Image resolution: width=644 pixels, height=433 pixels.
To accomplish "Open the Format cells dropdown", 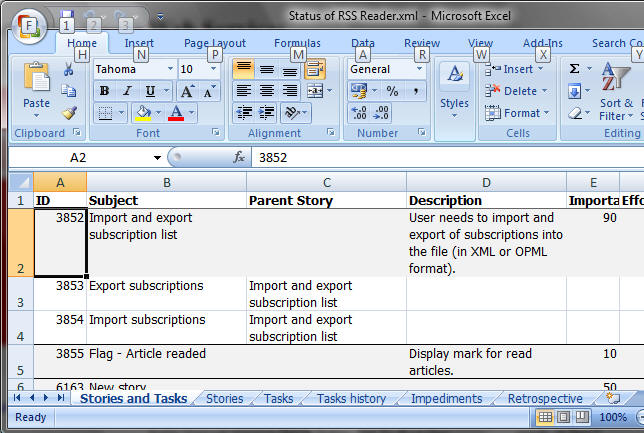I will (518, 113).
